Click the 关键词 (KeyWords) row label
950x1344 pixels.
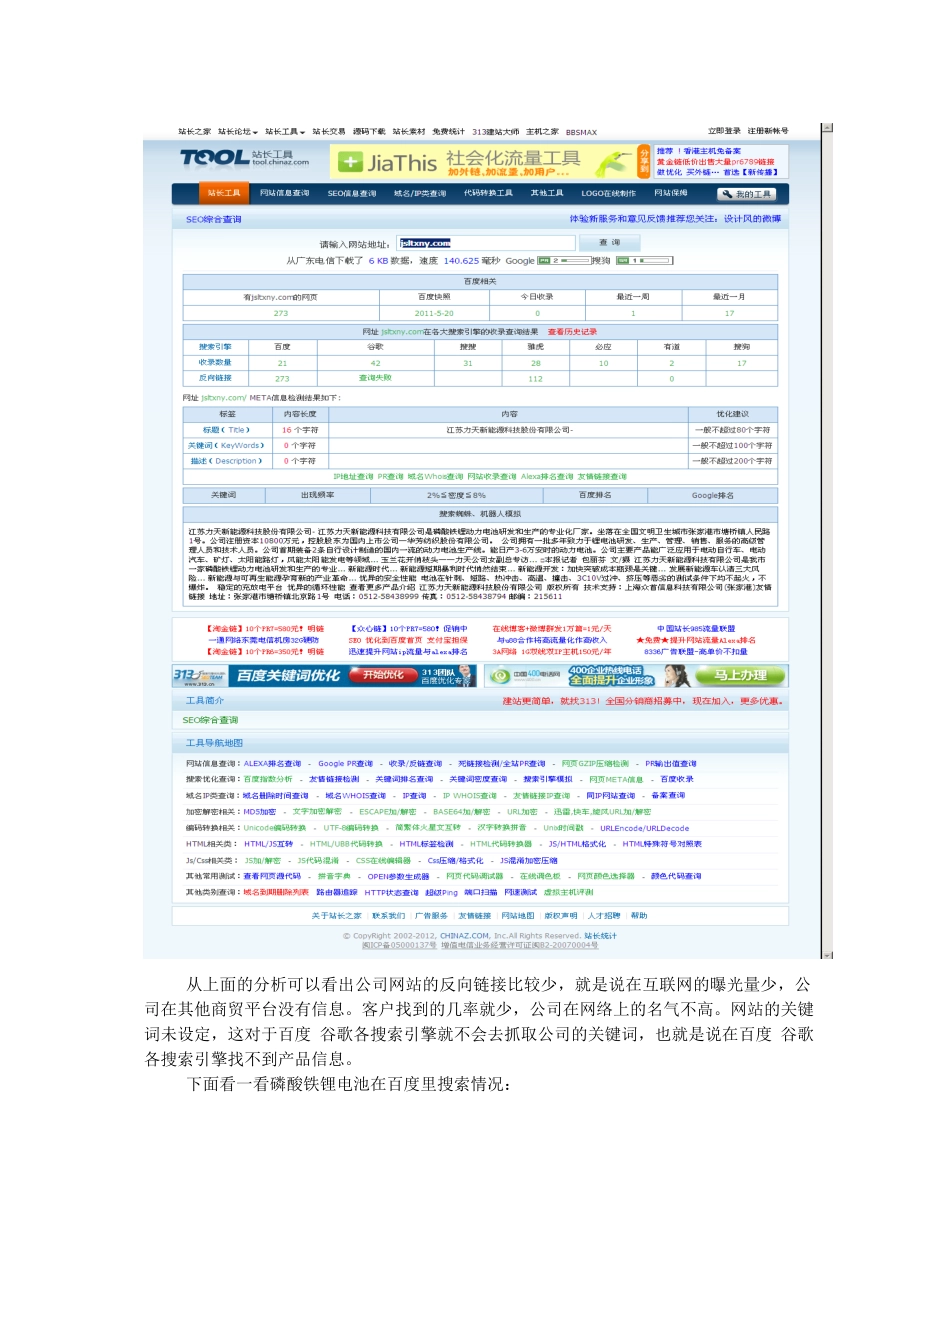tap(226, 445)
